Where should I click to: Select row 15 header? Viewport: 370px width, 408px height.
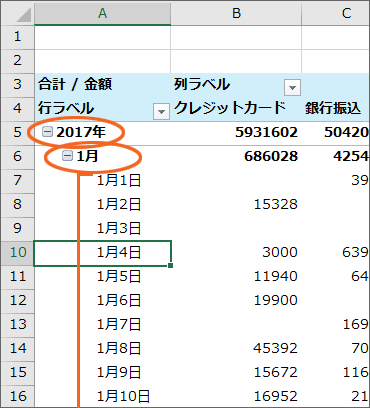click(x=17, y=373)
